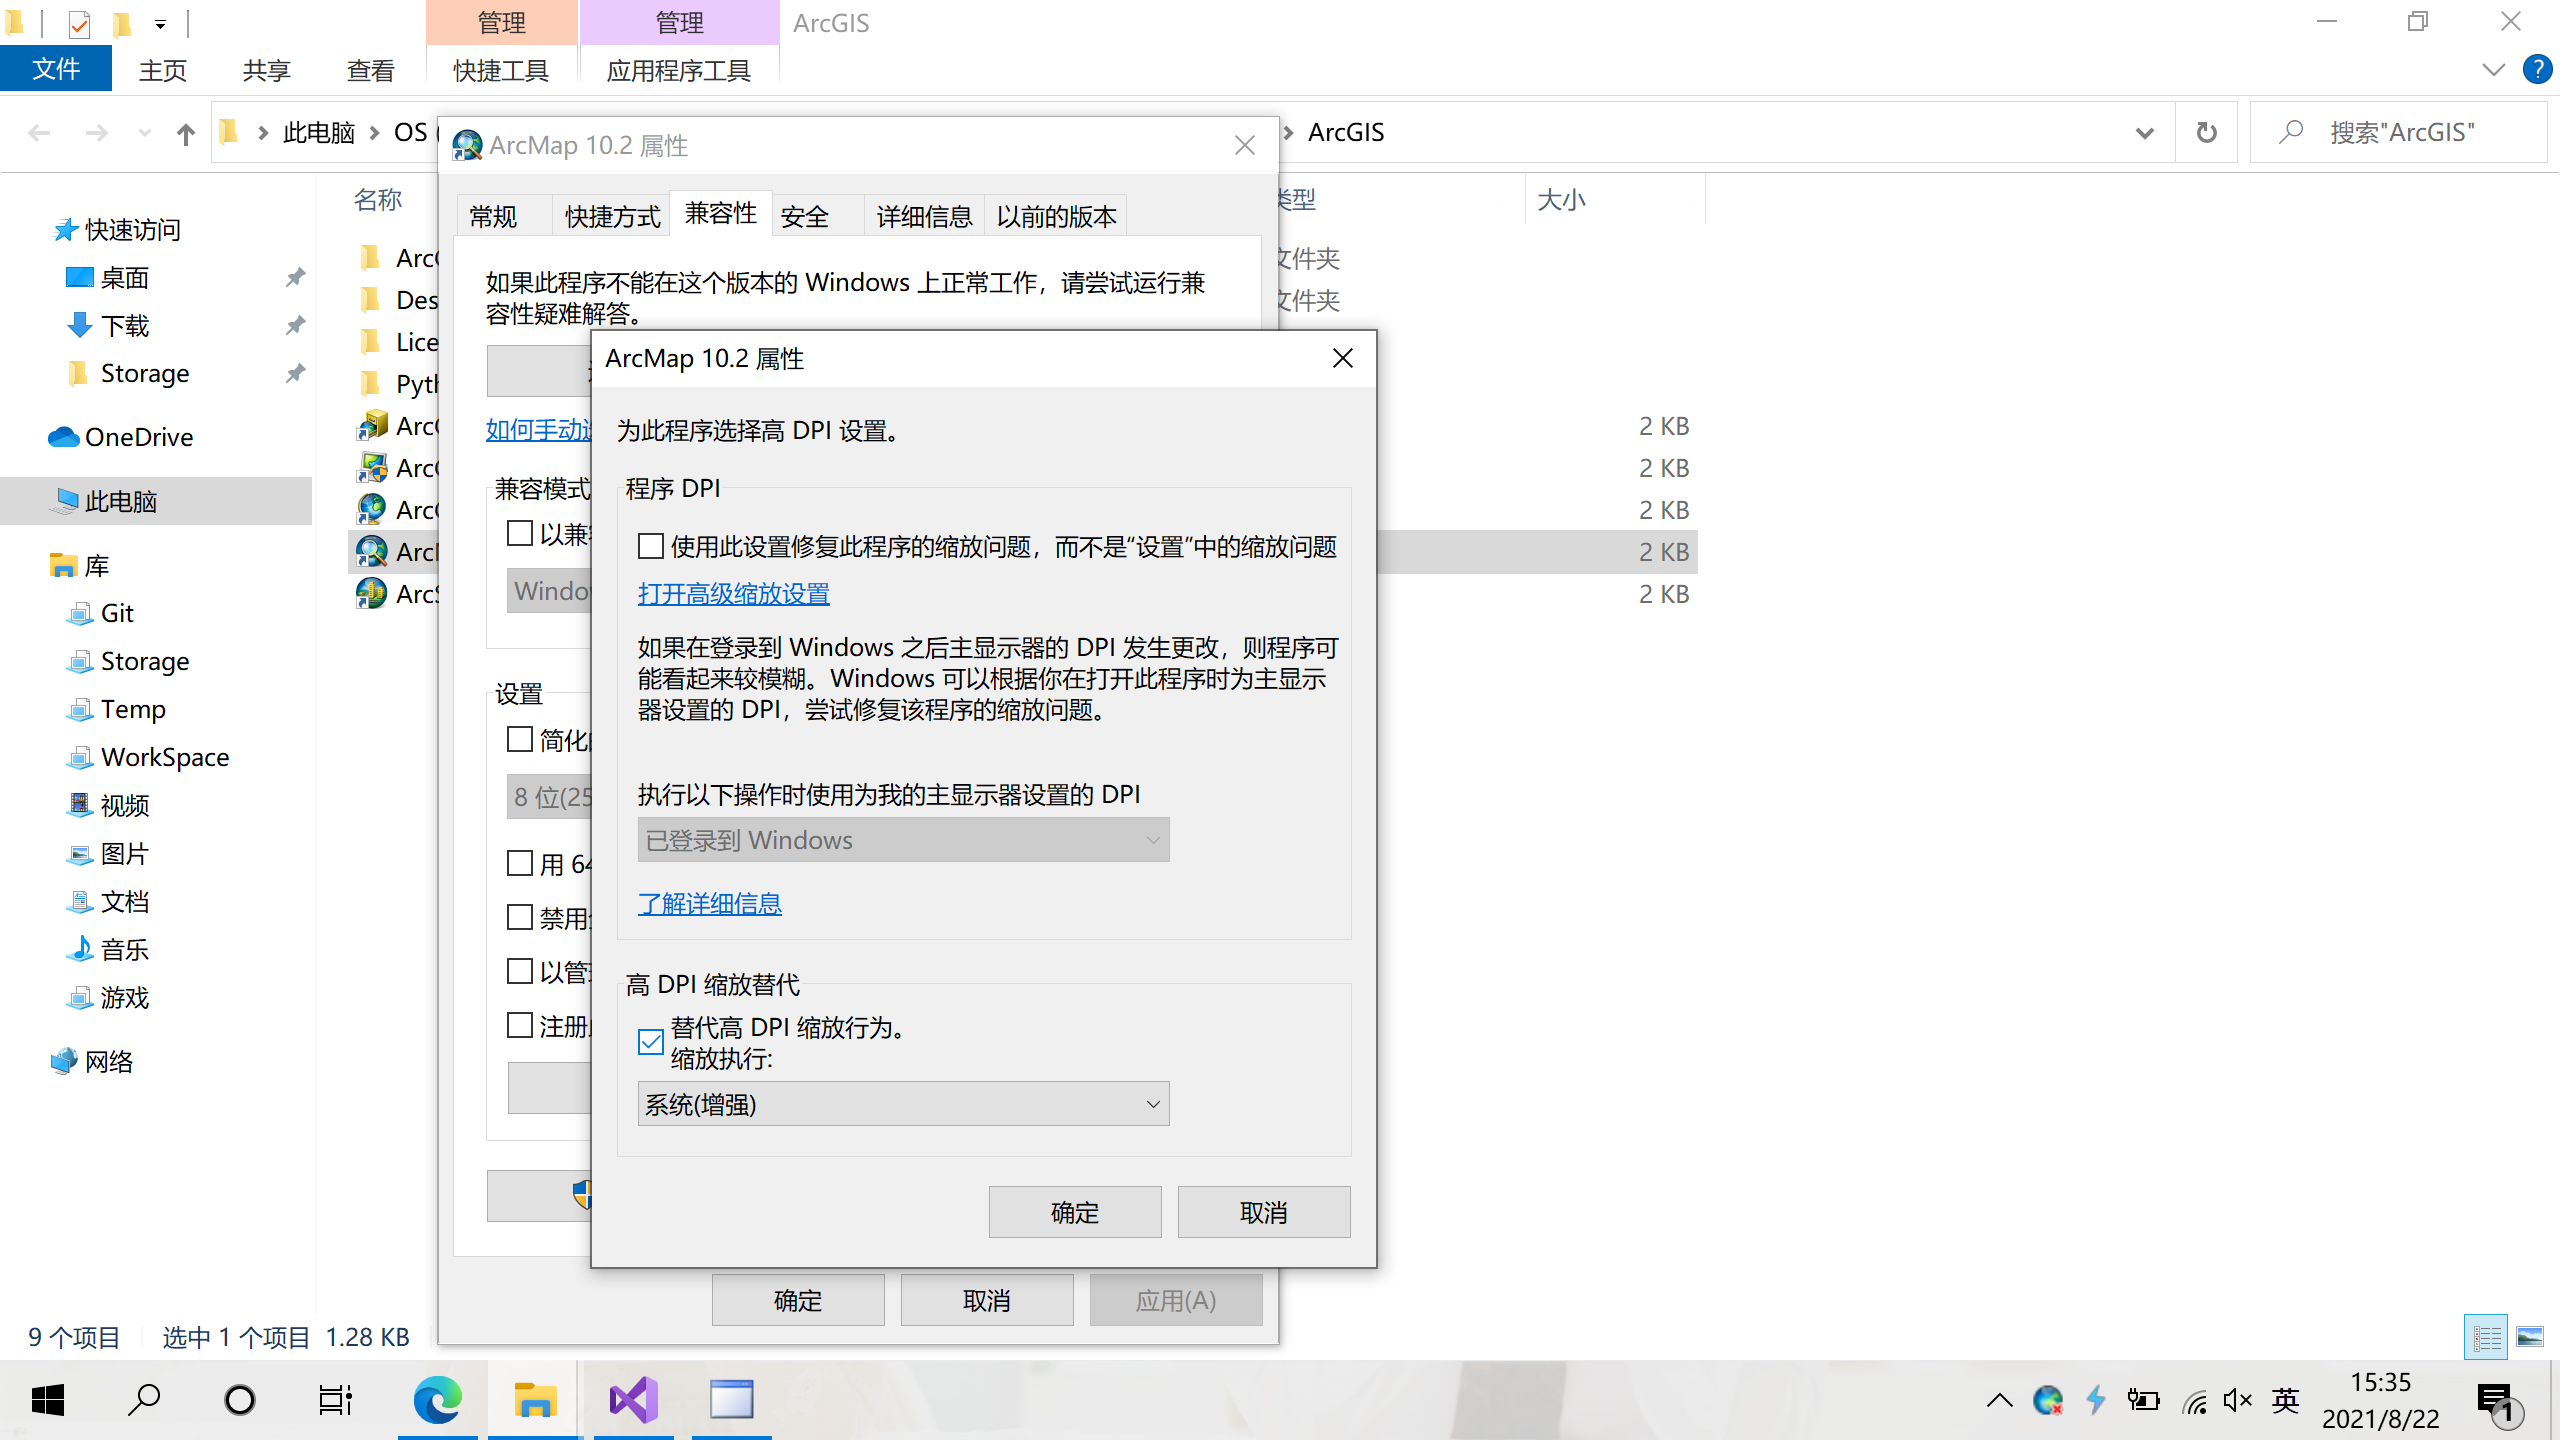Viewport: 2560px width, 1440px height.
Task: Open the address bar history dropdown arrow
Action: click(x=2144, y=133)
